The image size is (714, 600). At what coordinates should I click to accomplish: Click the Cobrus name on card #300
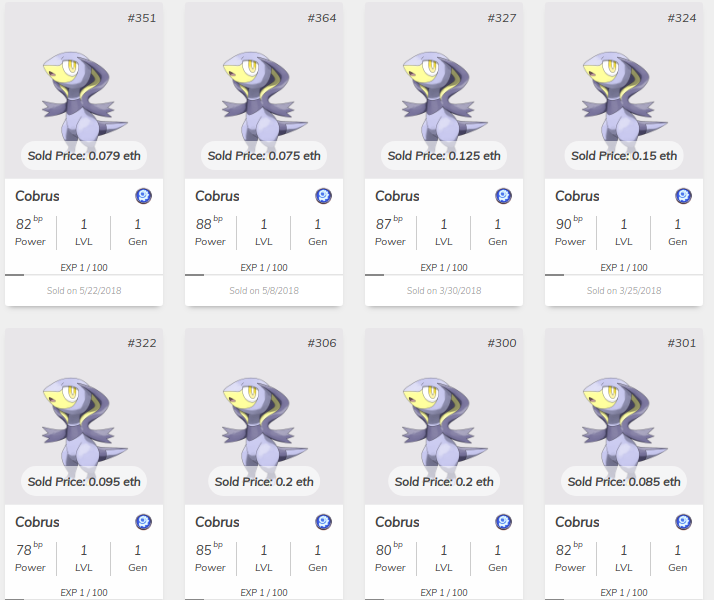[x=397, y=522]
